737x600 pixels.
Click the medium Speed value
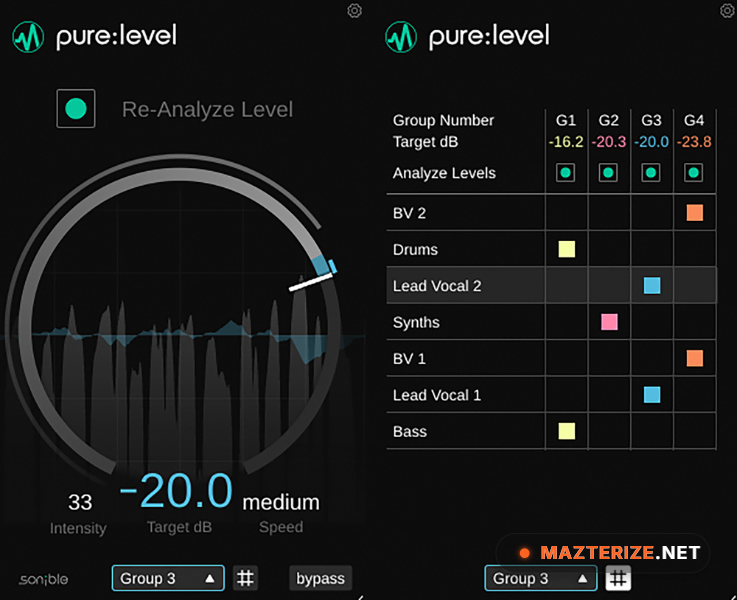coord(281,503)
